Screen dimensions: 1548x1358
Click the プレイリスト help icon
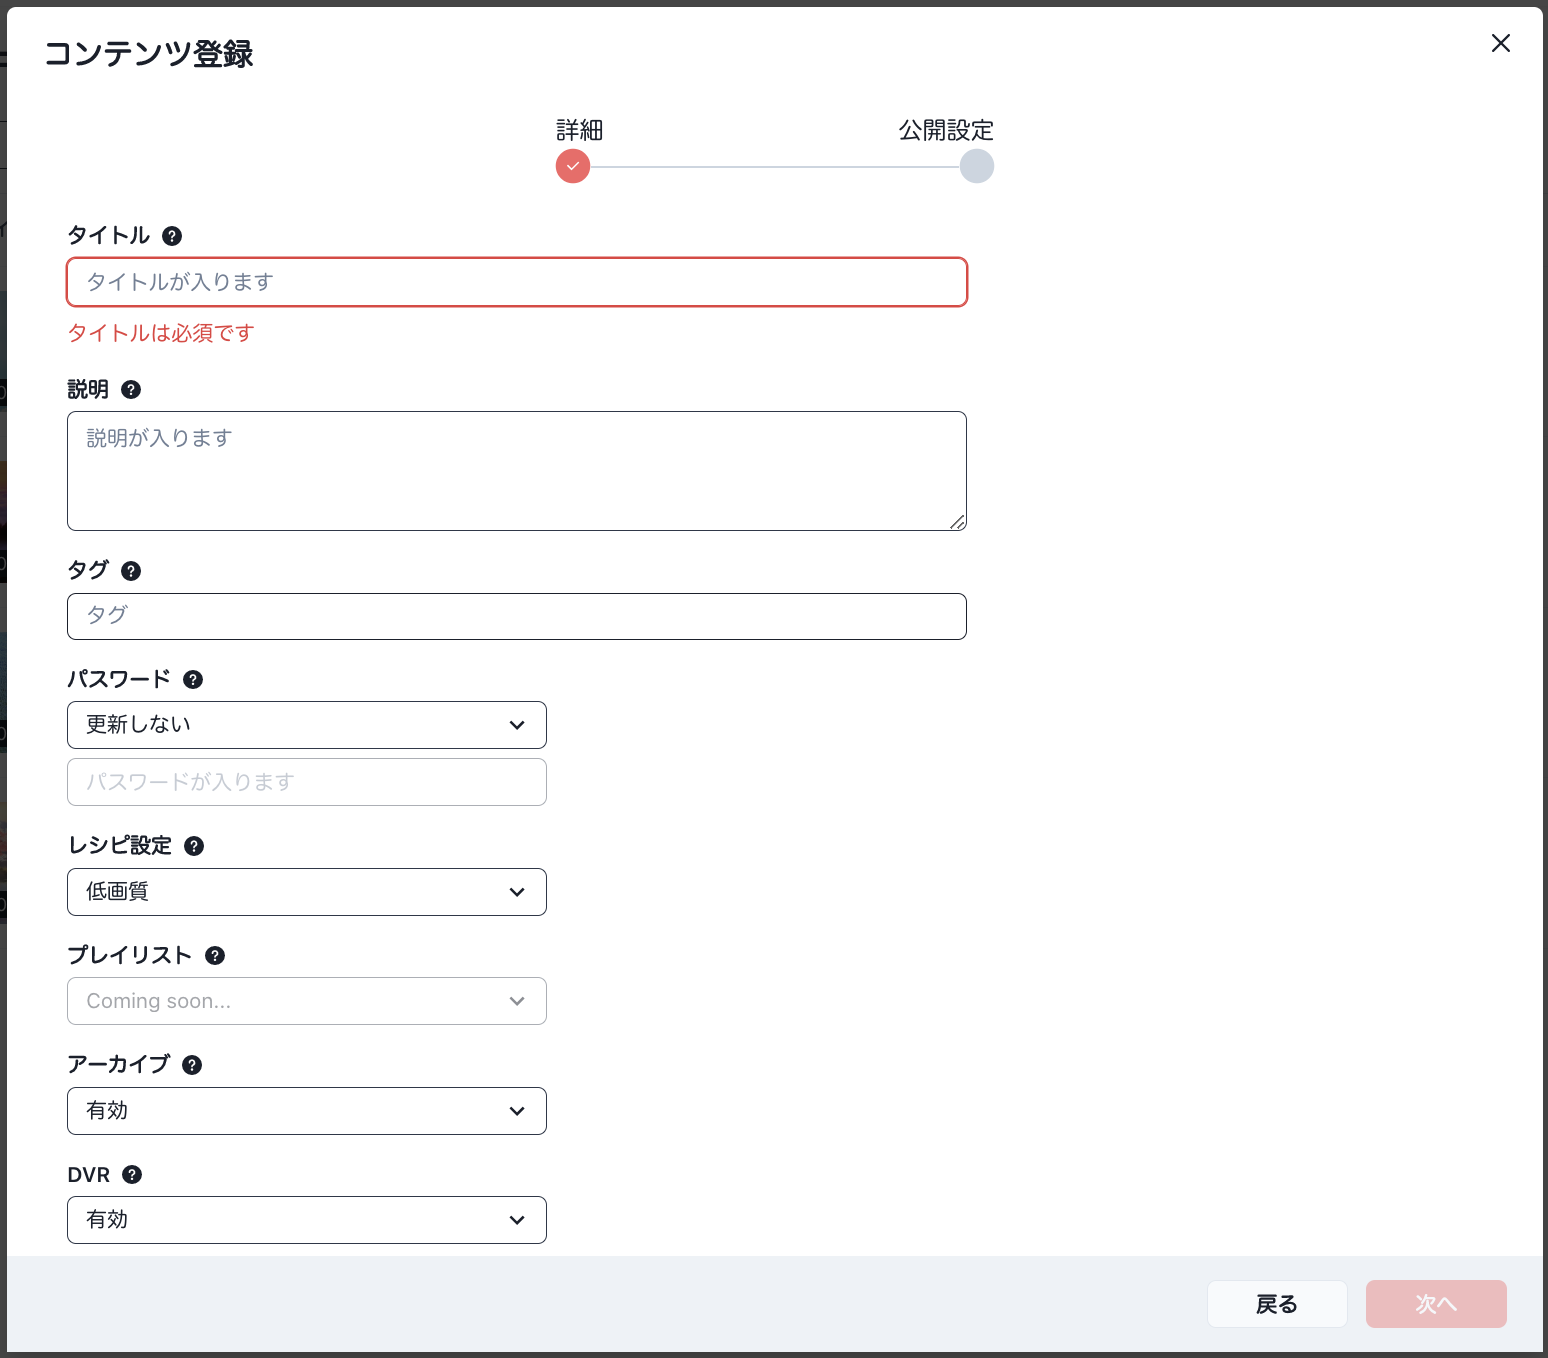pyautogui.click(x=215, y=956)
